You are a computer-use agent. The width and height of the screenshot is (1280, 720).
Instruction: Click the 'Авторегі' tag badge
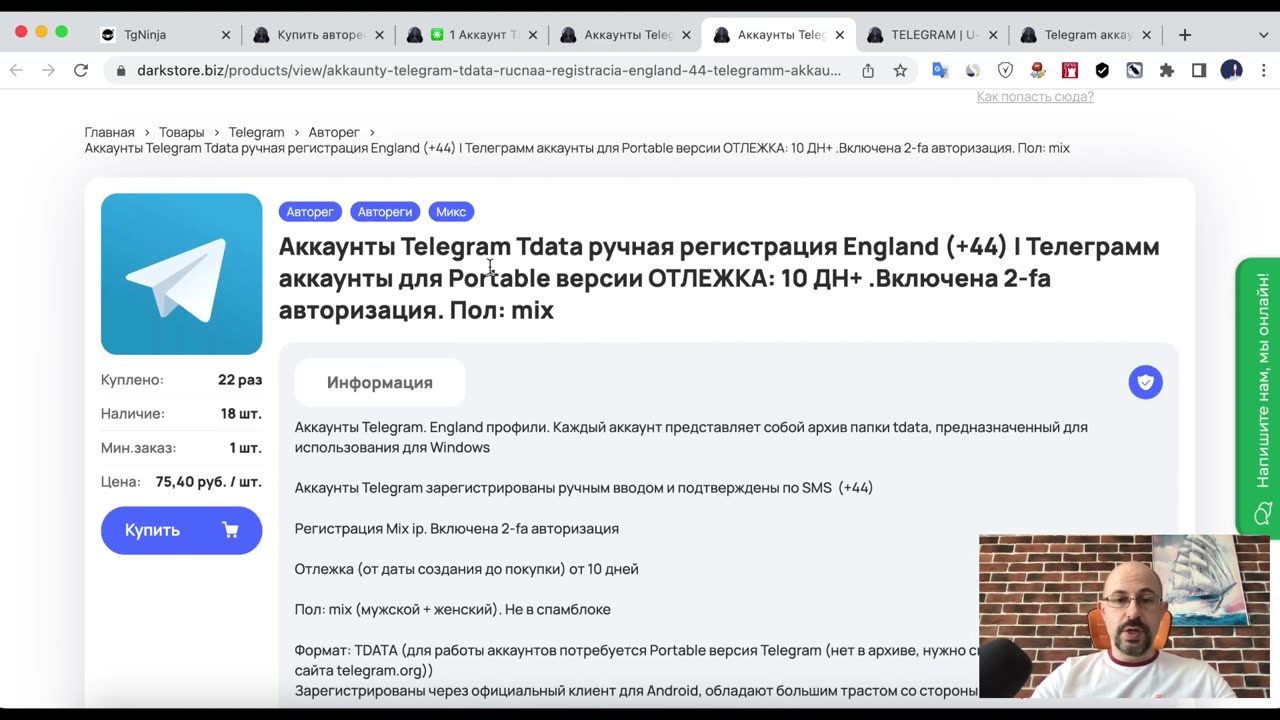point(385,212)
